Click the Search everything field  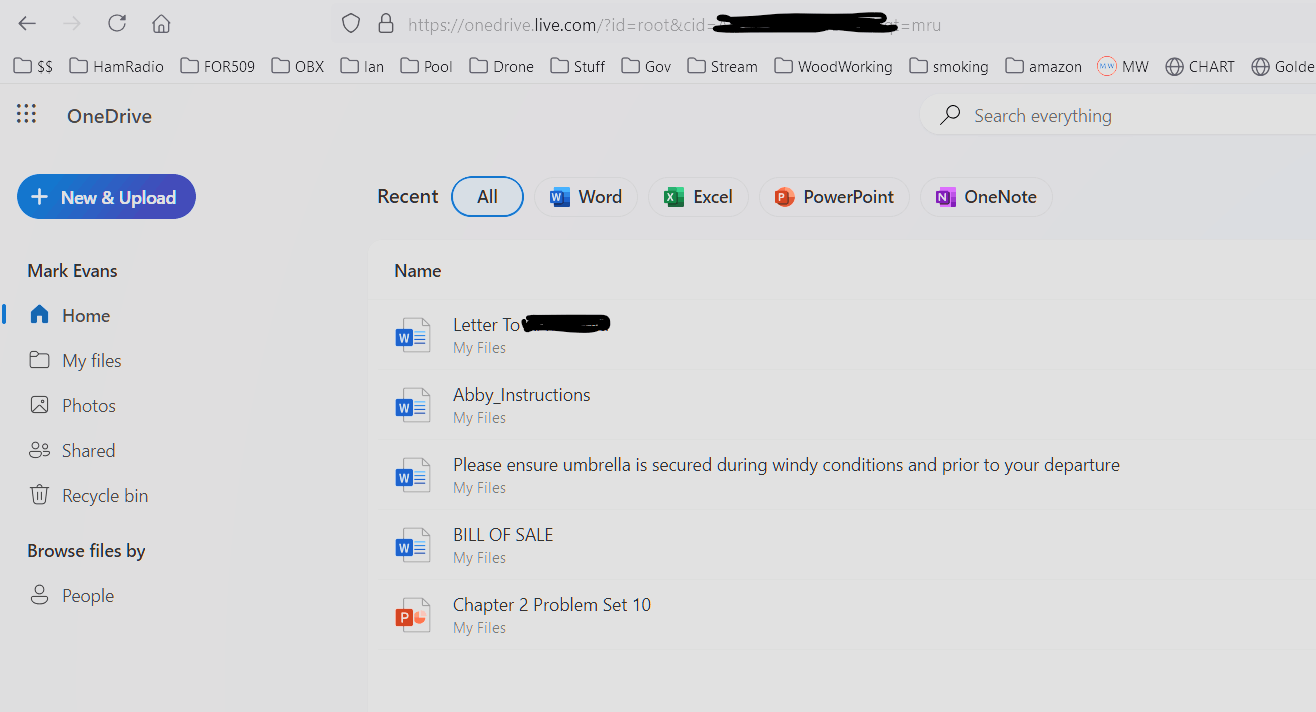(x=1117, y=115)
